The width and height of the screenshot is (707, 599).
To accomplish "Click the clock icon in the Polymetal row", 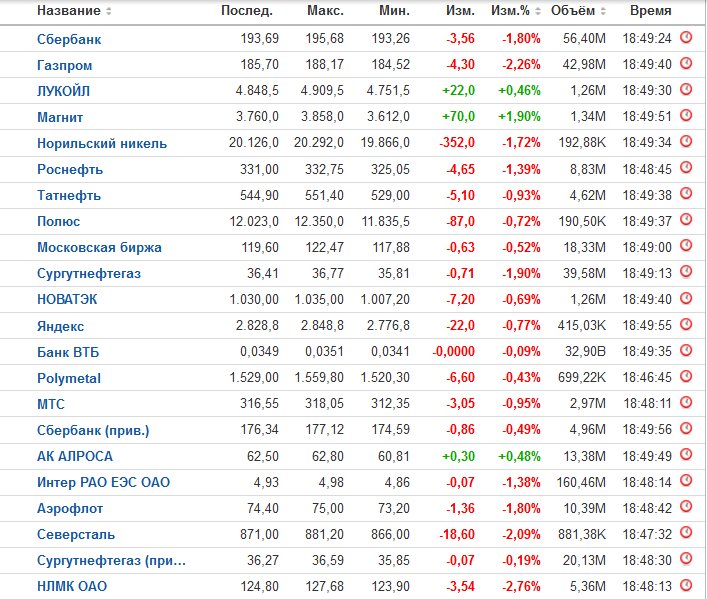I will tap(686, 376).
